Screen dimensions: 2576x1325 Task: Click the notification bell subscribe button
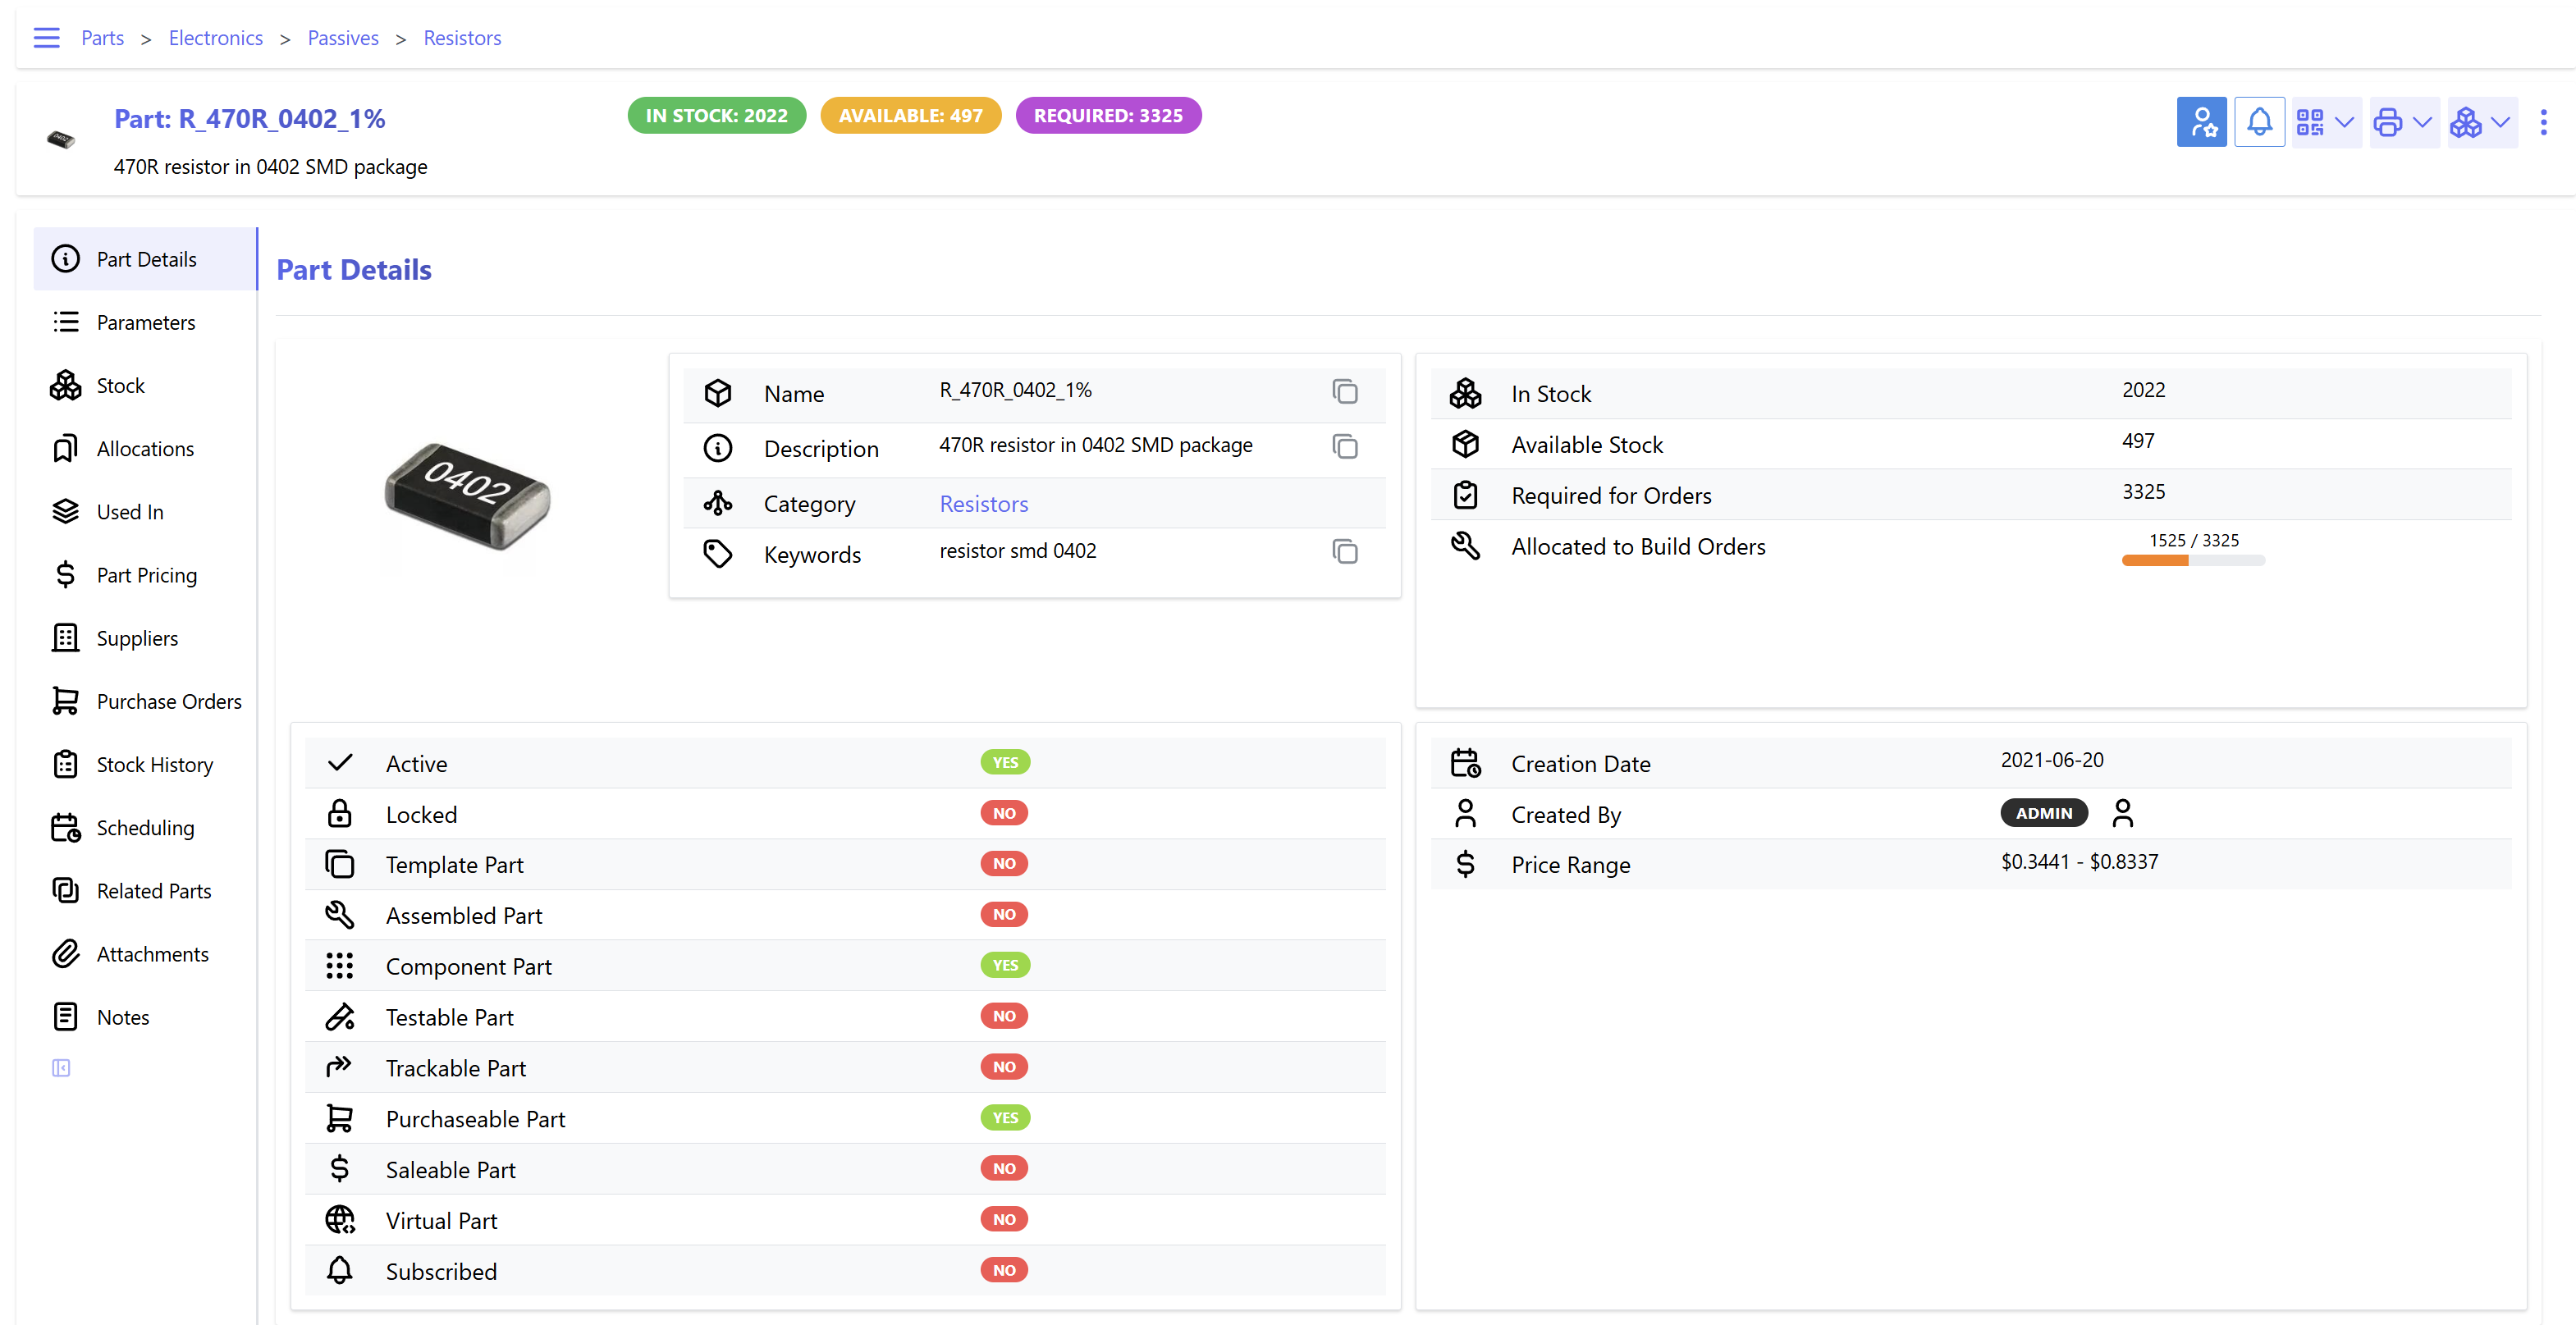2259,122
